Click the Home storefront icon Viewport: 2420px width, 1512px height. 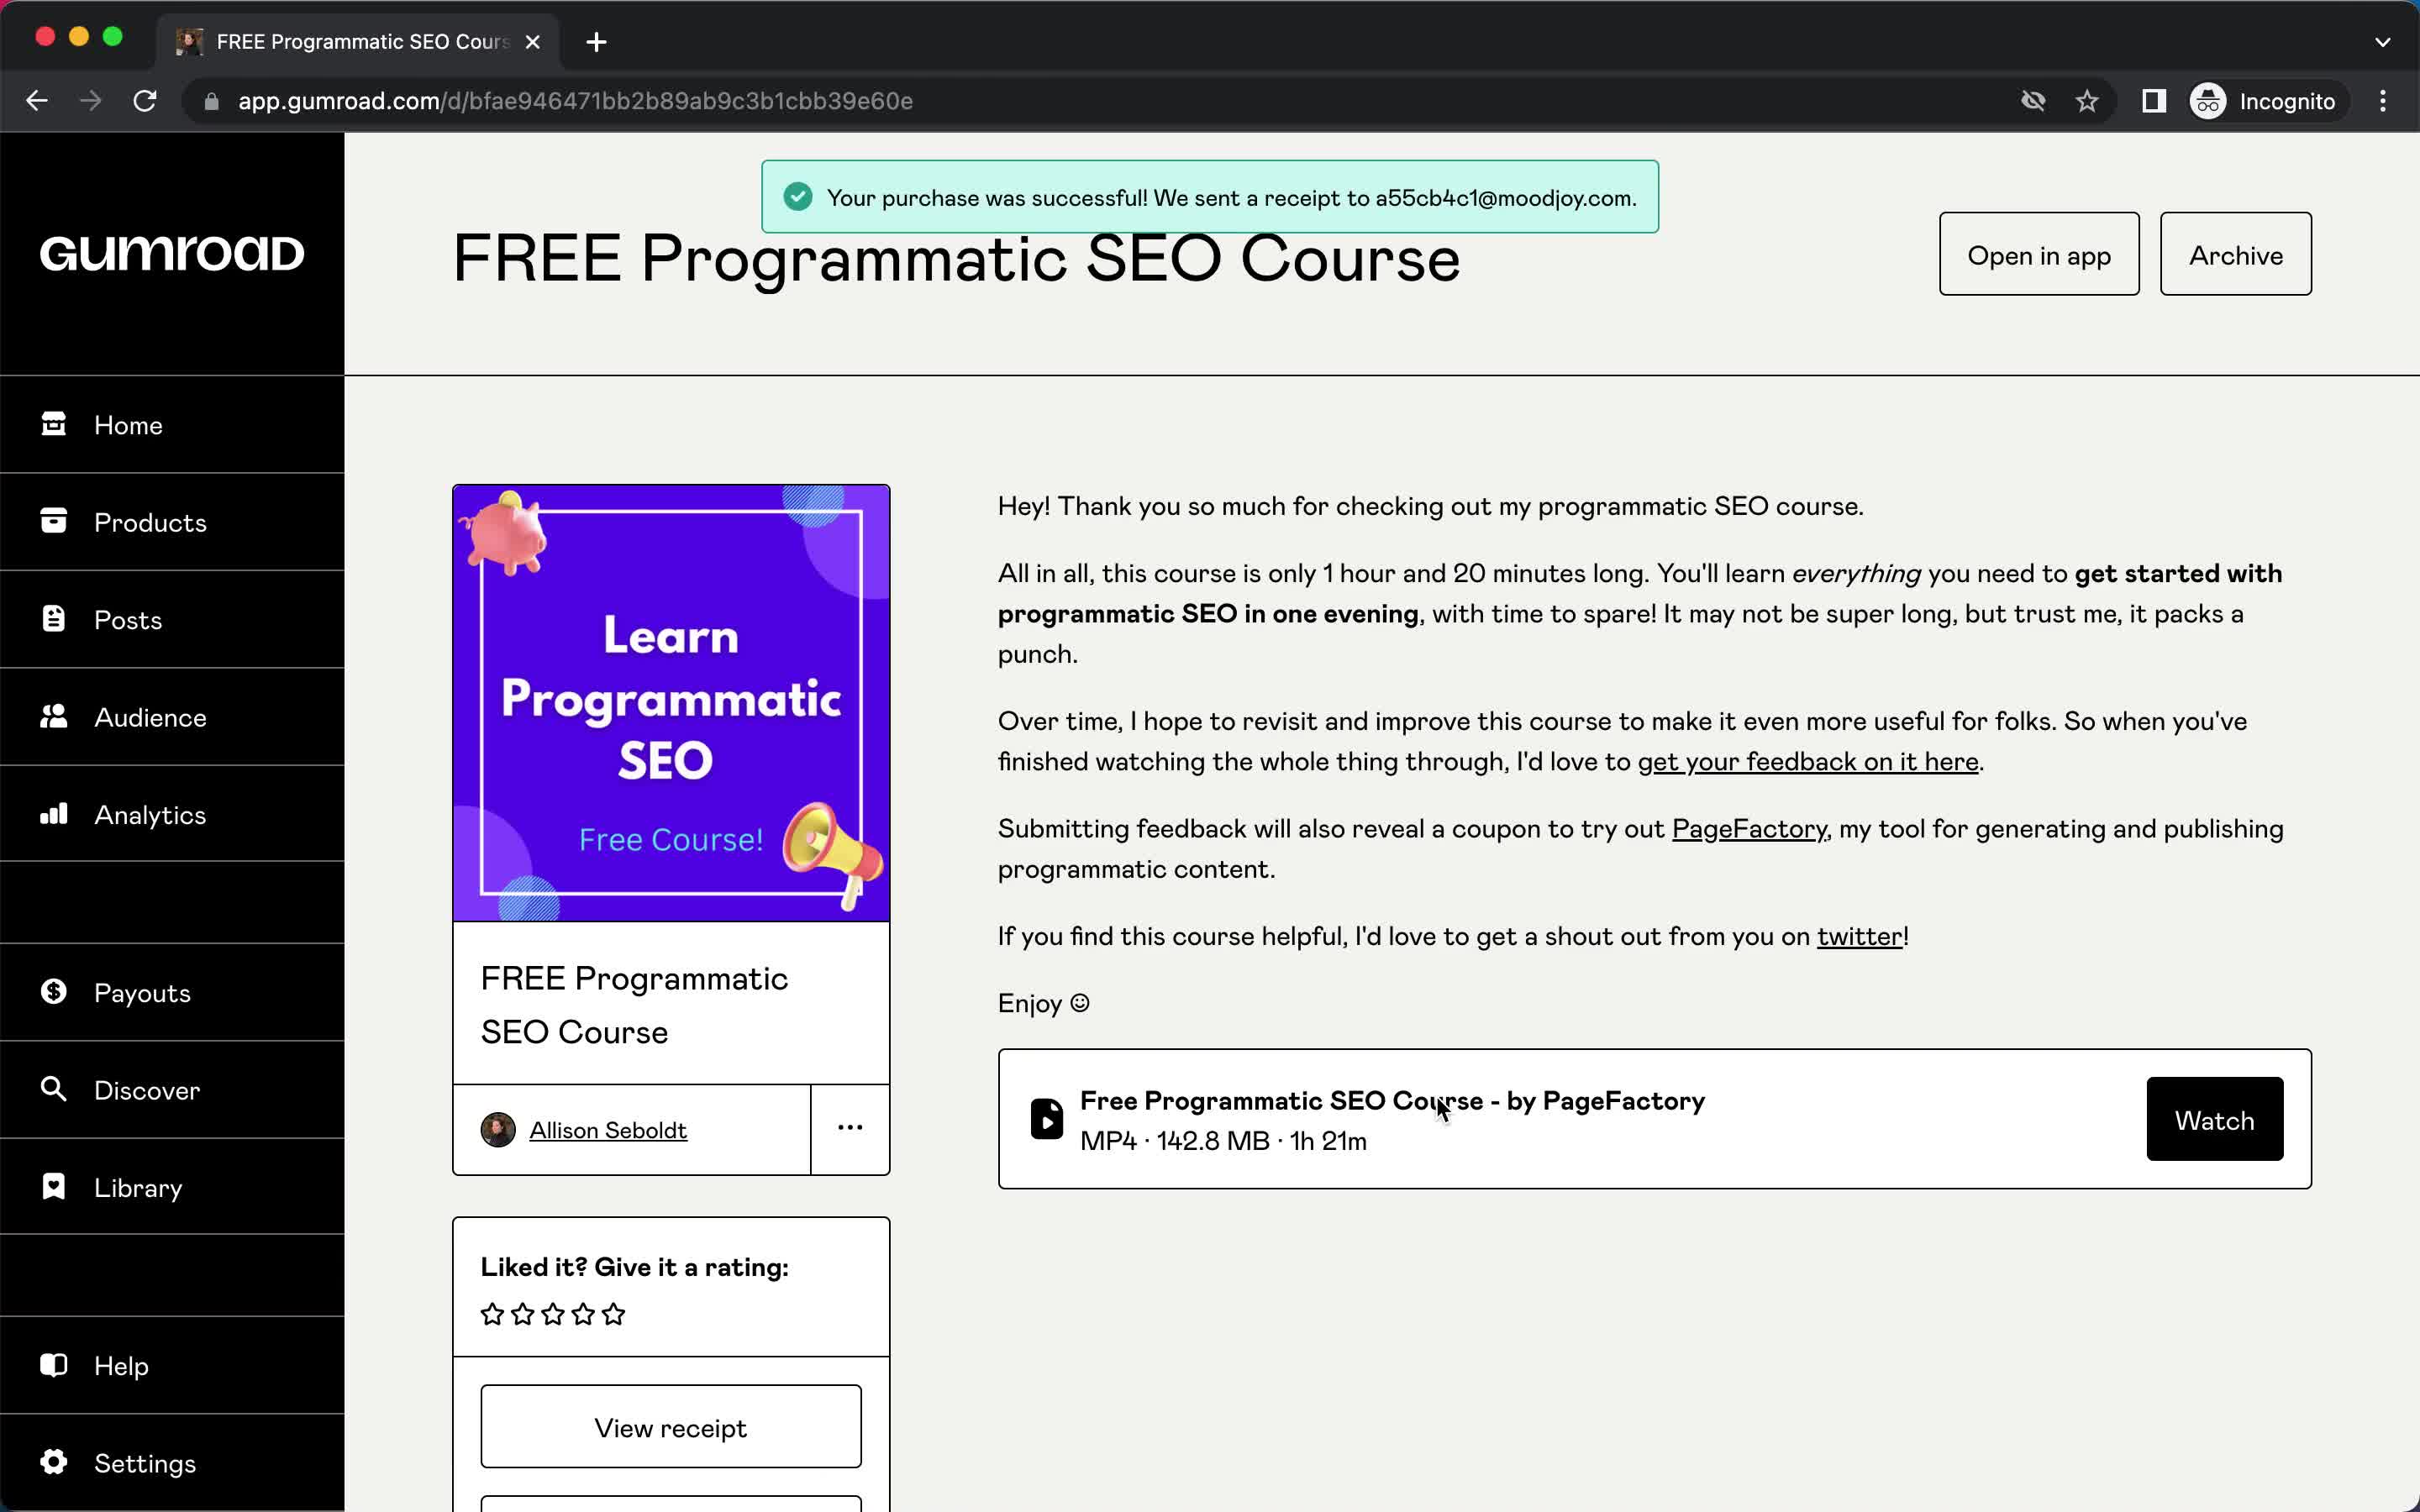coord(54,424)
